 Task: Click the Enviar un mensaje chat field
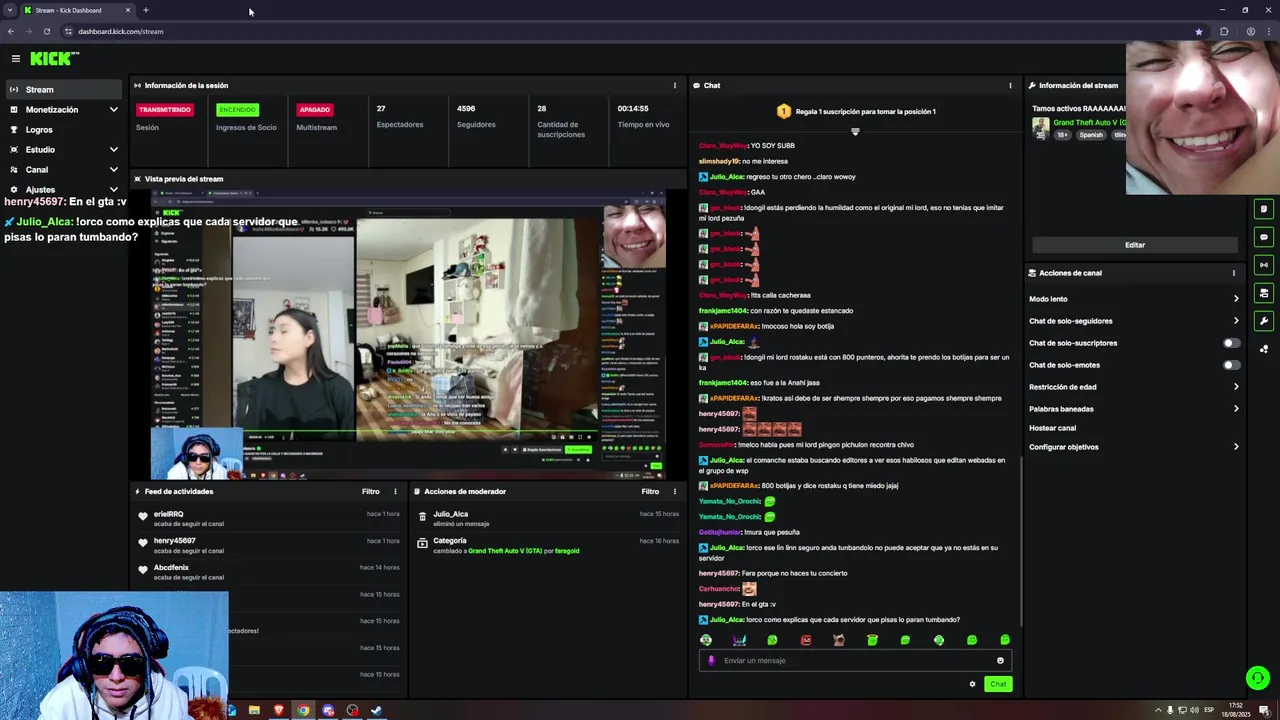(x=855, y=660)
